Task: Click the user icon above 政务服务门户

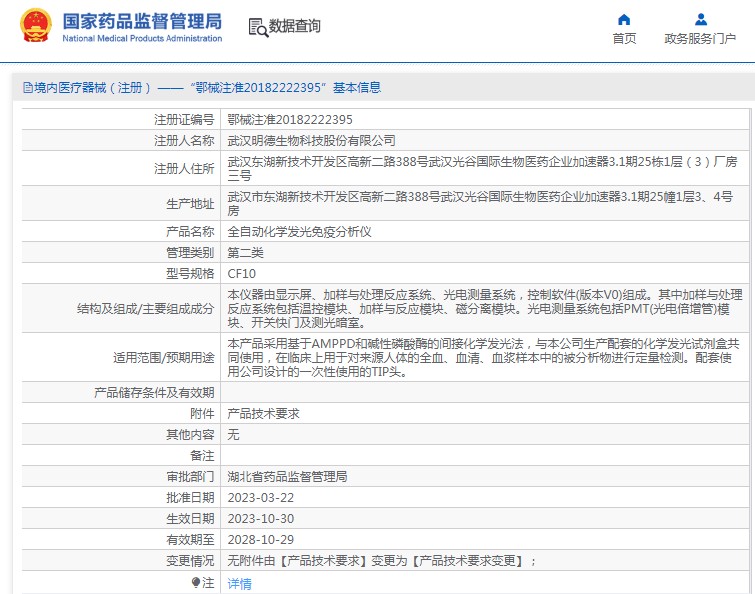Action: click(x=701, y=19)
